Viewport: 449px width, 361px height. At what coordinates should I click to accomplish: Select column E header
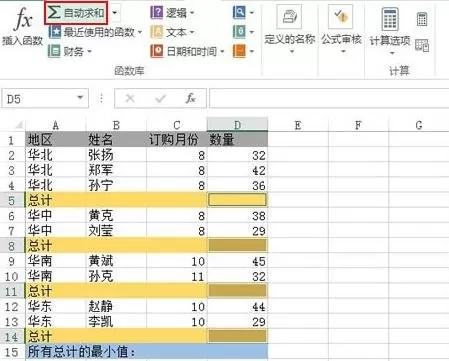pos(298,125)
